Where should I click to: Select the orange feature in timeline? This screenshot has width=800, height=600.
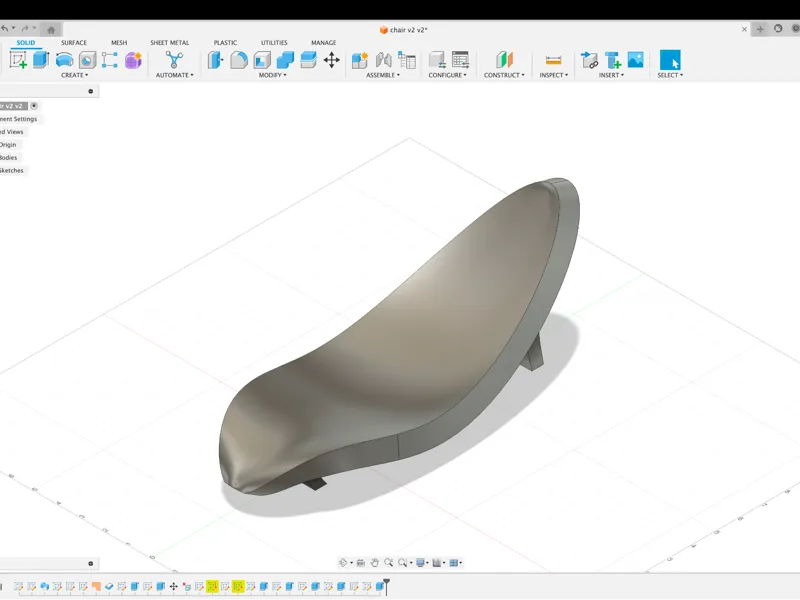(x=96, y=586)
